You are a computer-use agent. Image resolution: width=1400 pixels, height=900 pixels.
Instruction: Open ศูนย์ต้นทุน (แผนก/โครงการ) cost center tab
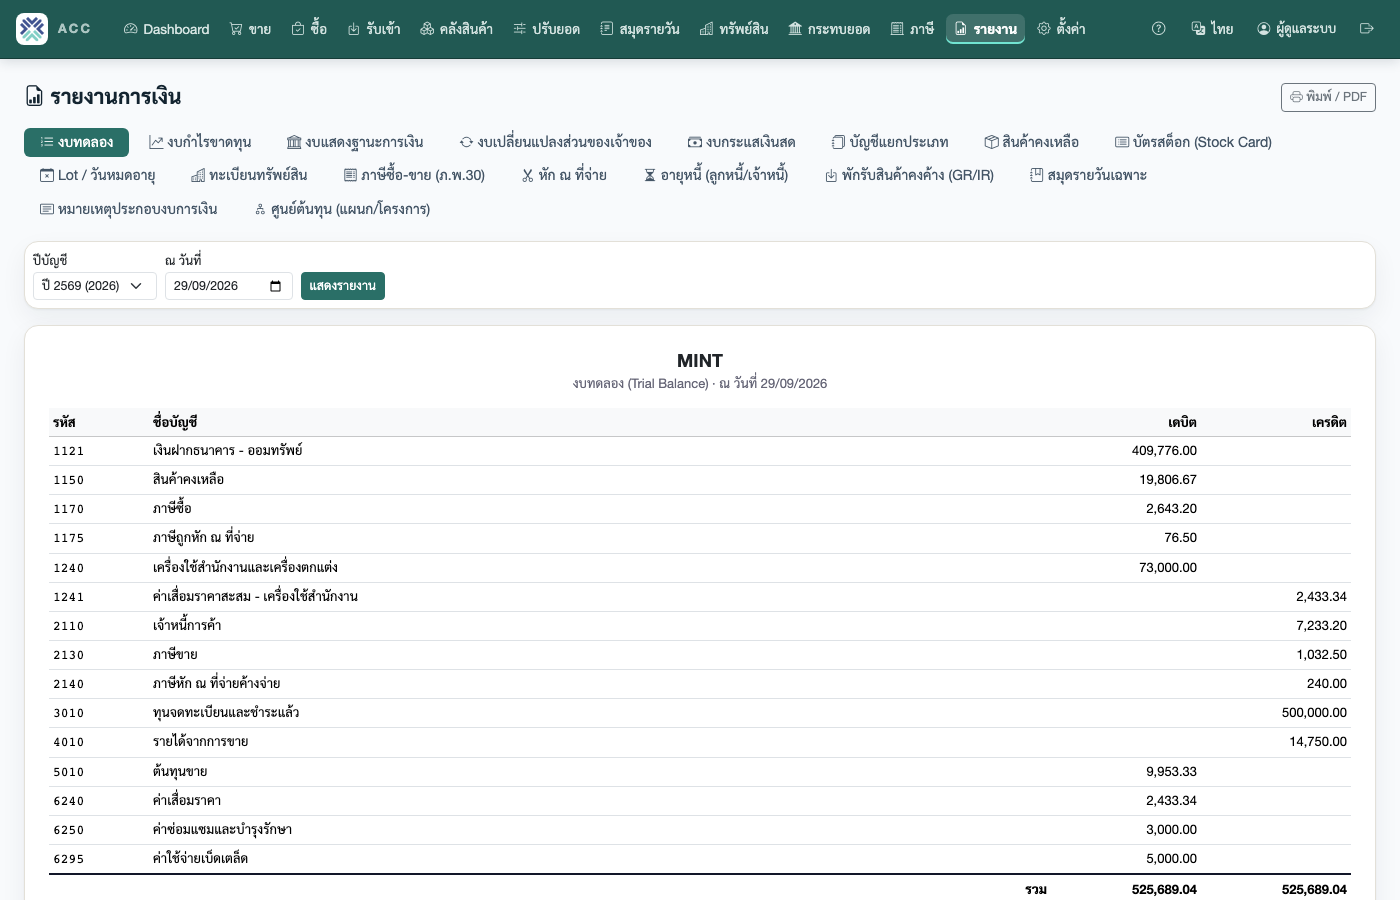pyautogui.click(x=342, y=209)
